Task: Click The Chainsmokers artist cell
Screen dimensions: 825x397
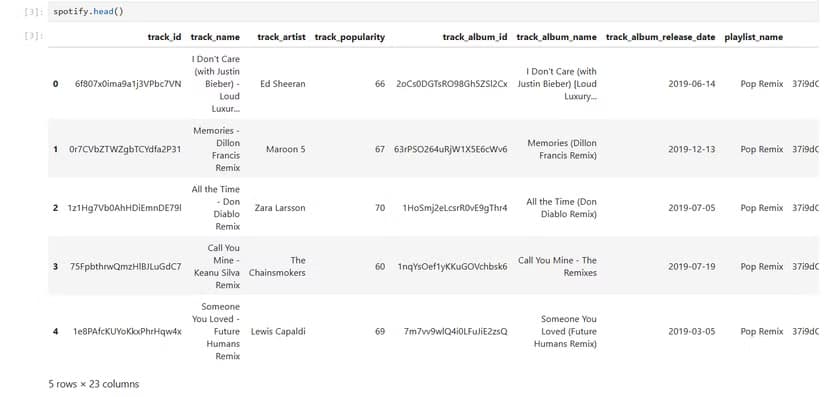Action: click(x=277, y=267)
